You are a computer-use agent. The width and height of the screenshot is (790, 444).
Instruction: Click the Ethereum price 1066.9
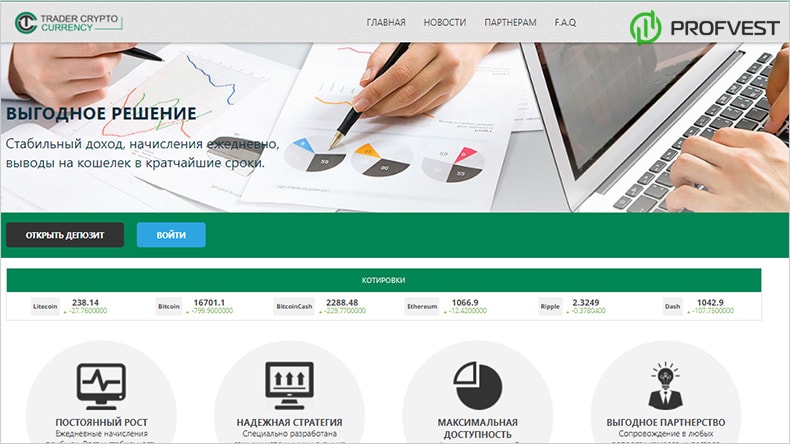465,302
